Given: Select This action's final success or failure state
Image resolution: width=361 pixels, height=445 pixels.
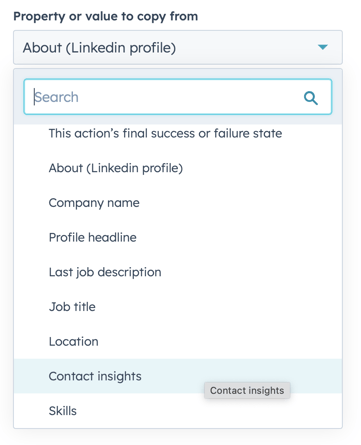Looking at the screenshot, I should point(178,133).
